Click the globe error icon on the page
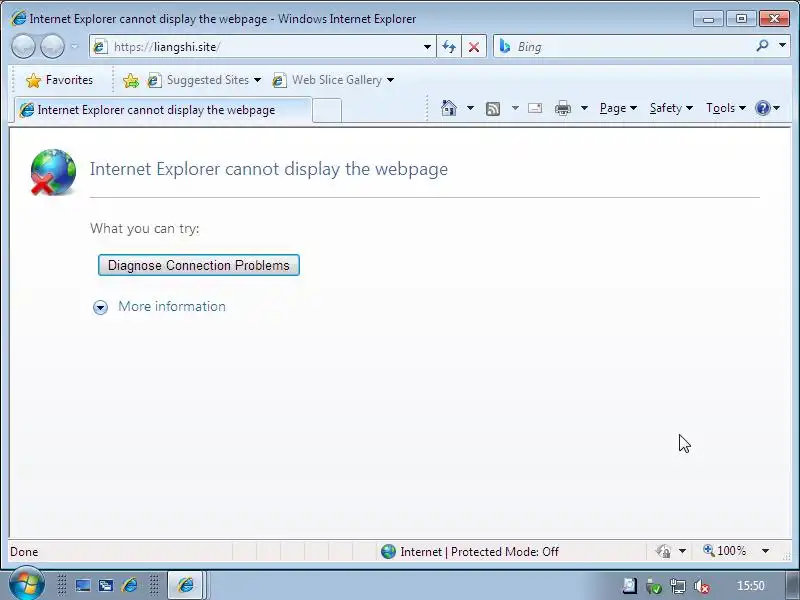 53,172
